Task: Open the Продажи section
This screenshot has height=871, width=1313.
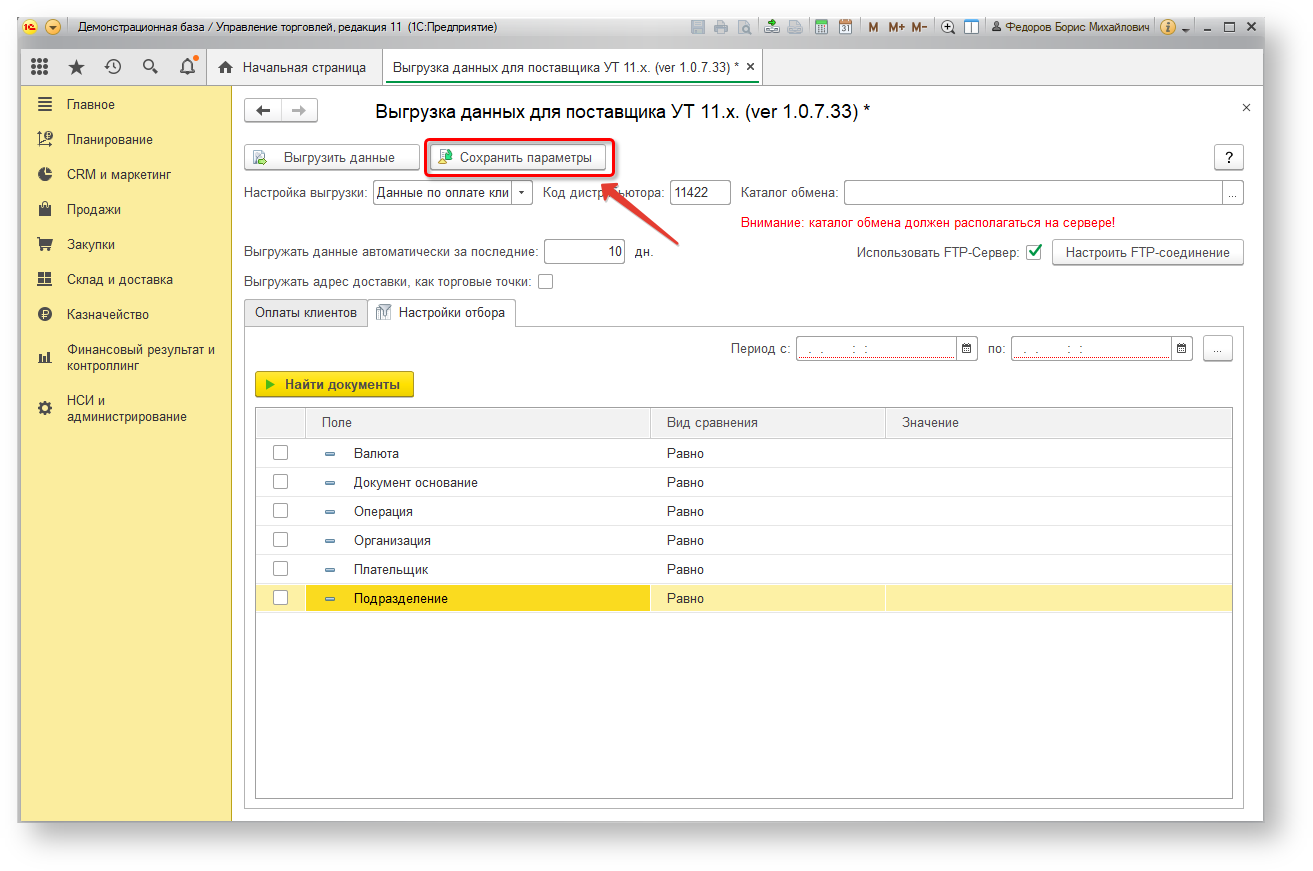Action: [x=94, y=210]
